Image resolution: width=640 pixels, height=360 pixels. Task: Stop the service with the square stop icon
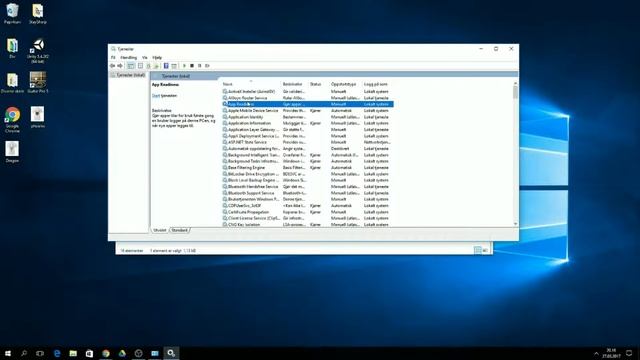[x=192, y=66]
